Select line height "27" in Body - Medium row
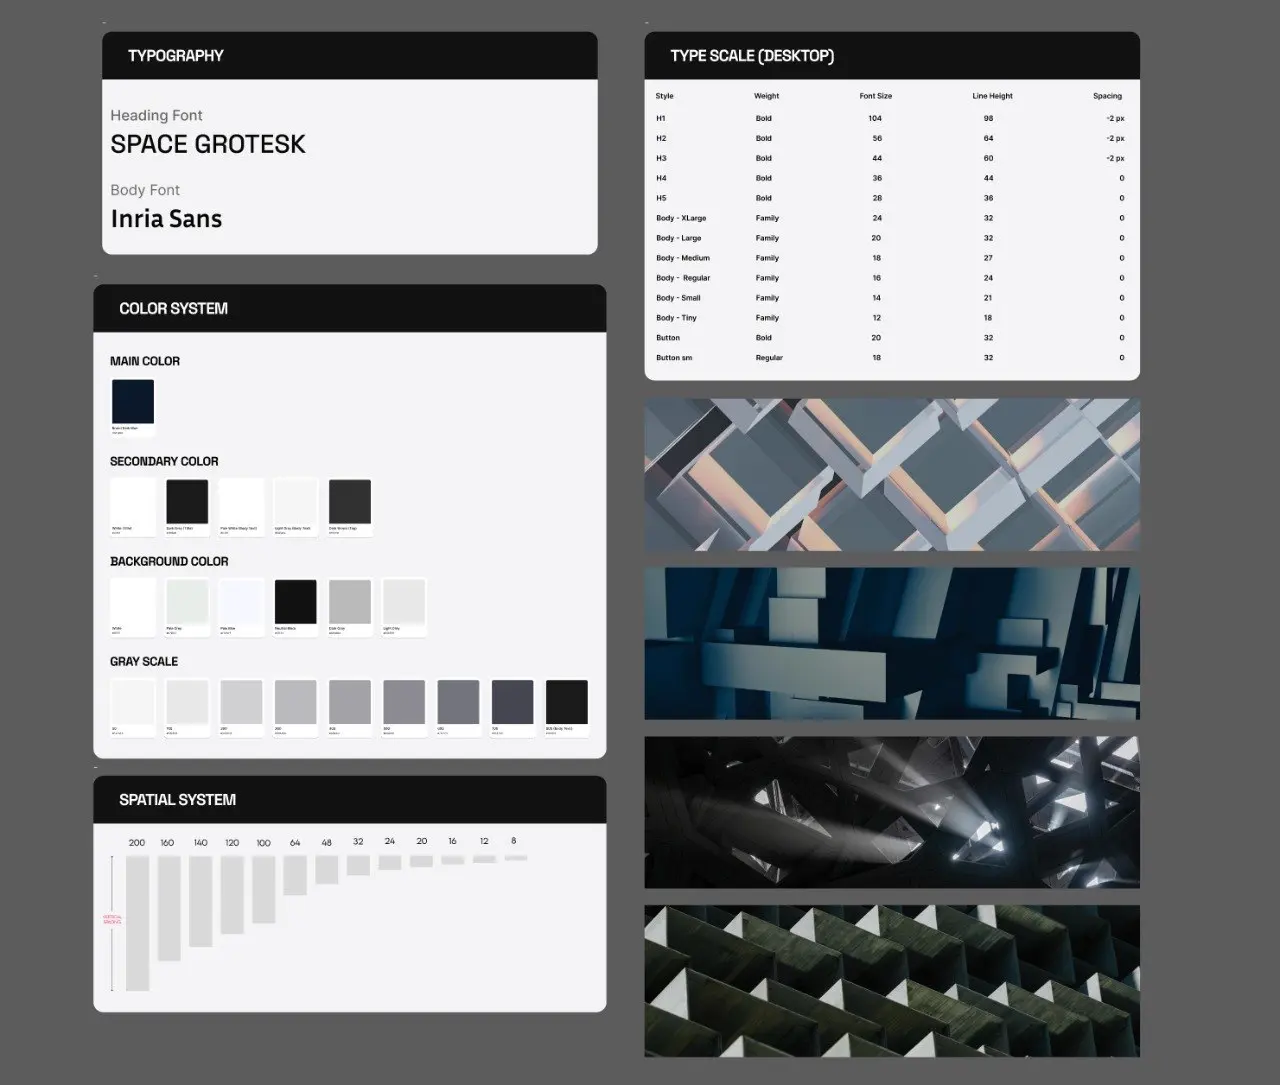This screenshot has width=1280, height=1085. pos(988,258)
